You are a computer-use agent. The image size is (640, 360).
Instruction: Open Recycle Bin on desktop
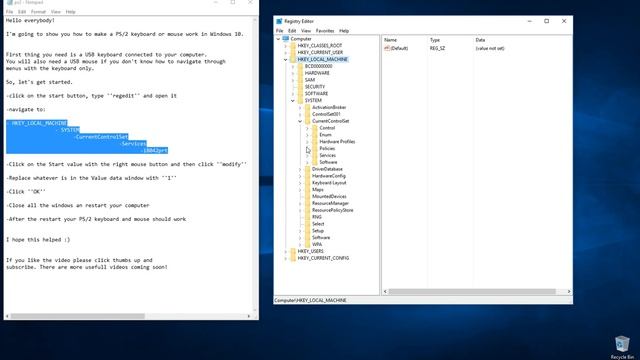pyautogui.click(x=622, y=347)
